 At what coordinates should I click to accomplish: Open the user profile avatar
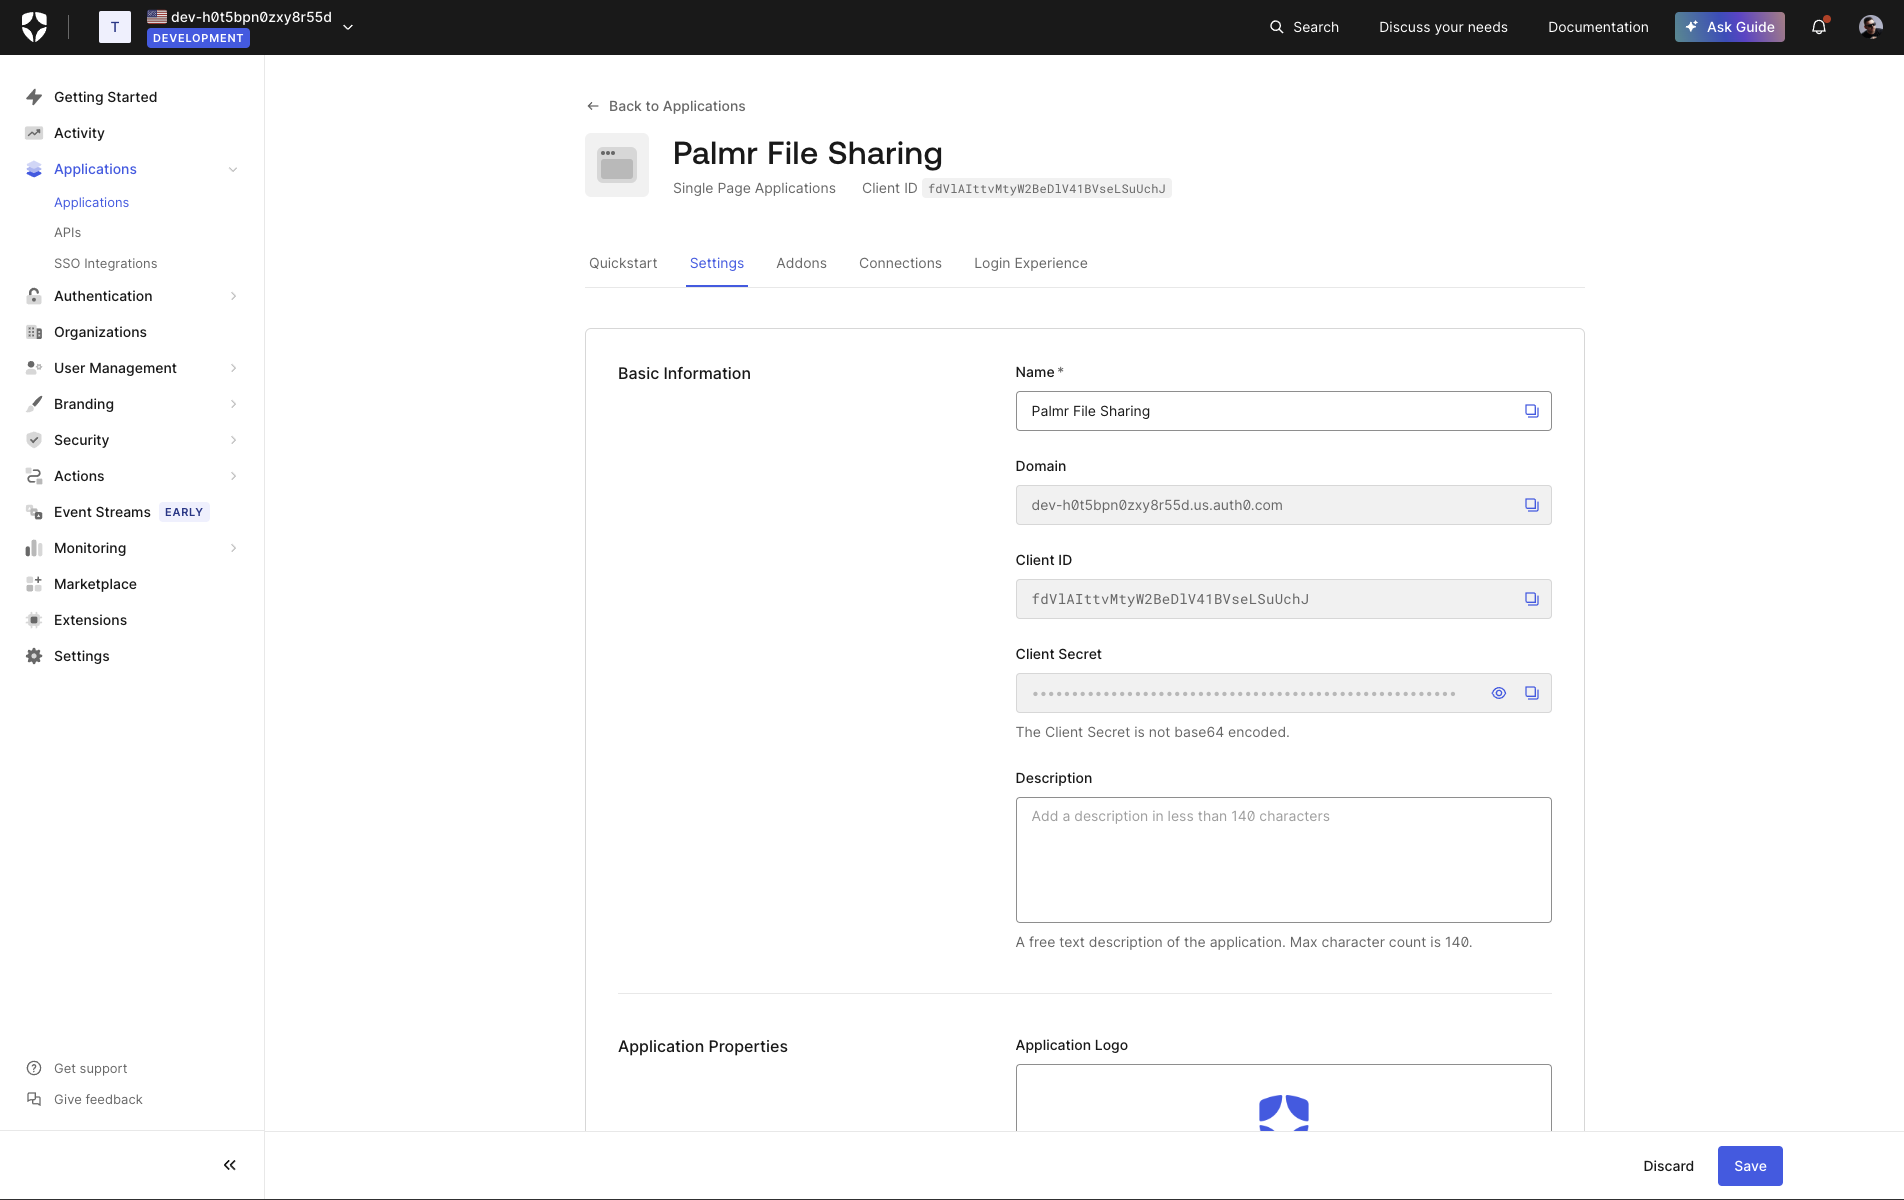click(x=1870, y=27)
